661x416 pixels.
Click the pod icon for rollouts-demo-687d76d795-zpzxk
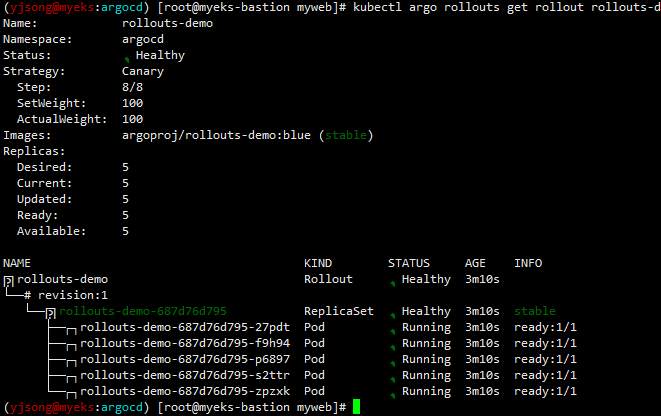(71, 395)
